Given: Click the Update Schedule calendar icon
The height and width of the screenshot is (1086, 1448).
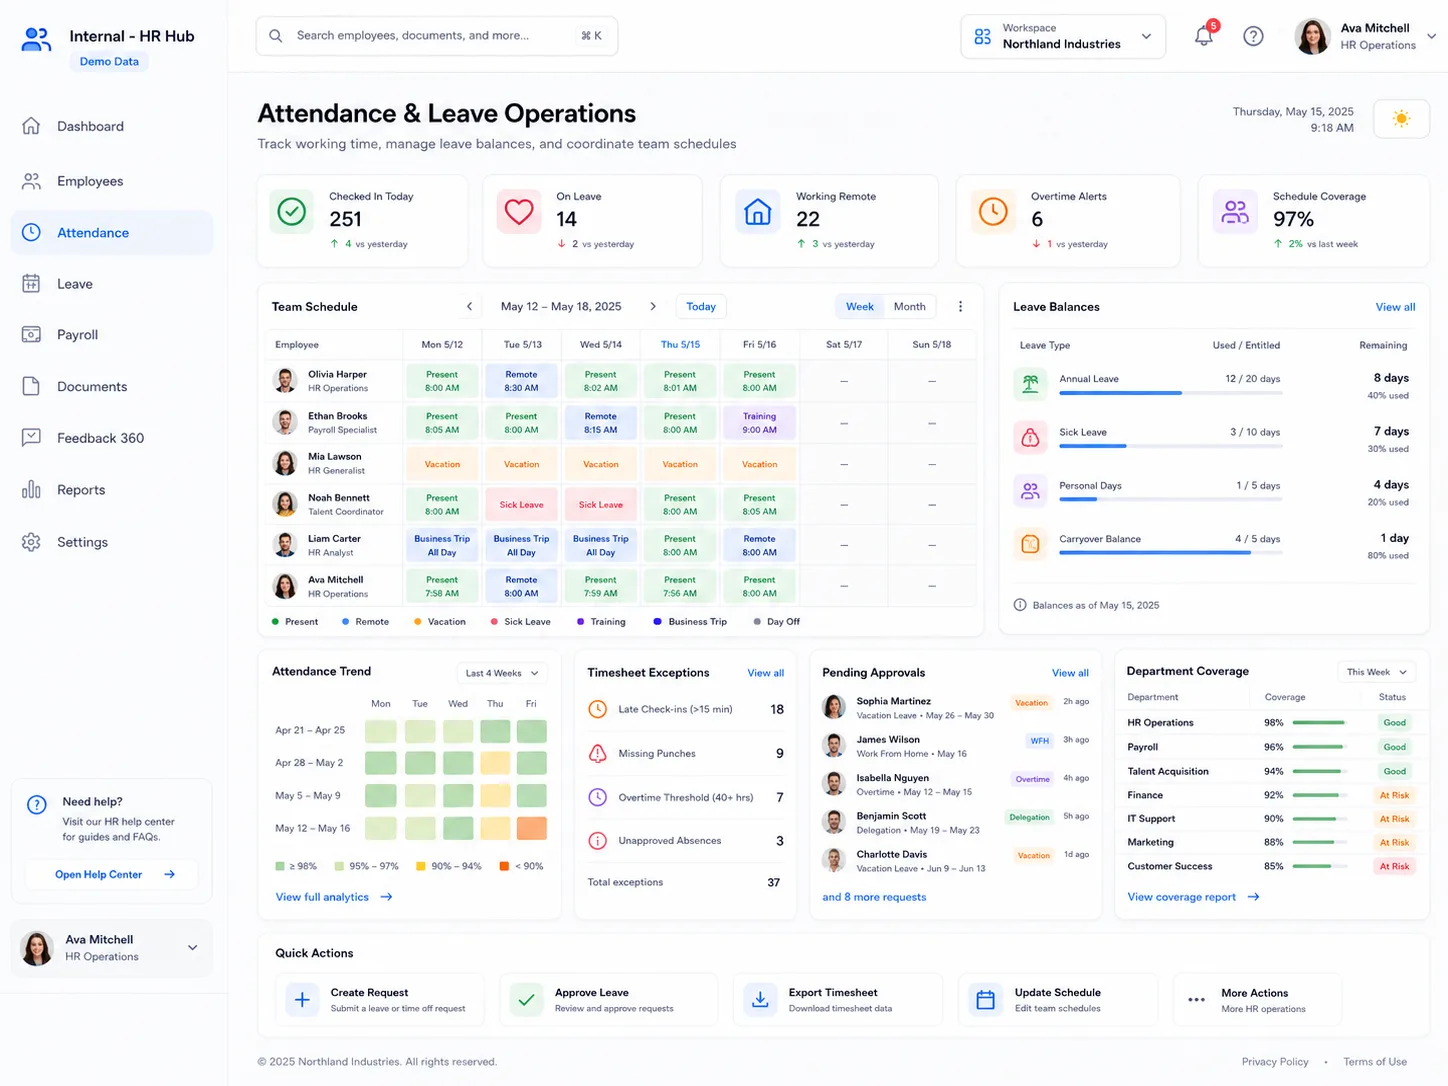Looking at the screenshot, I should tap(985, 1000).
